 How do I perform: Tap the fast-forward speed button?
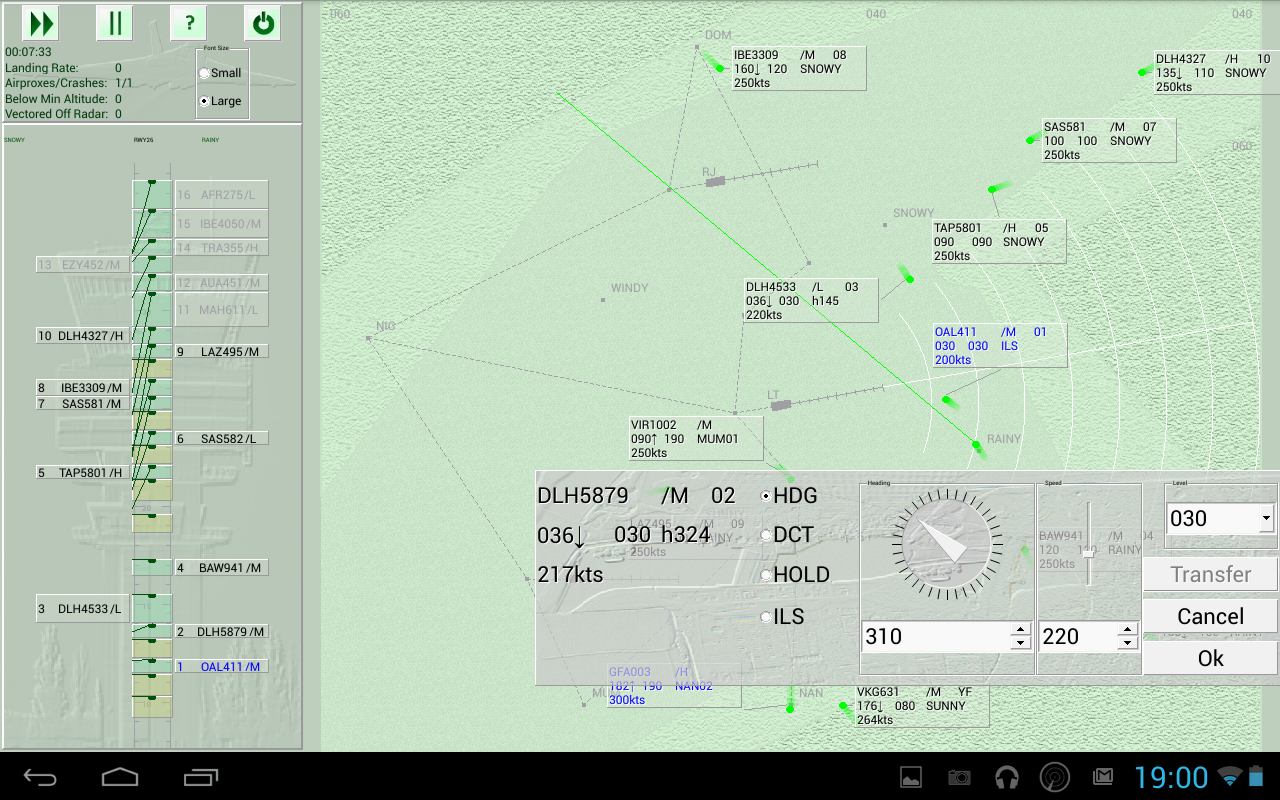click(x=40, y=23)
